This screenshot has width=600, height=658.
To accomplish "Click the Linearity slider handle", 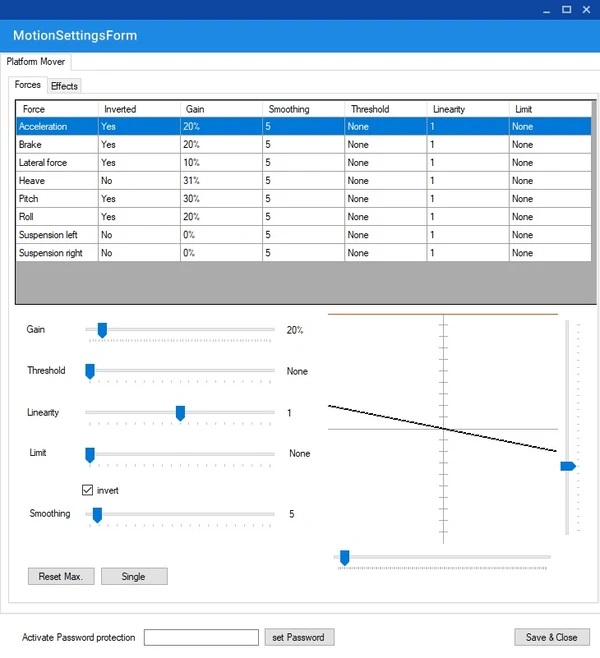I will tap(180, 413).
